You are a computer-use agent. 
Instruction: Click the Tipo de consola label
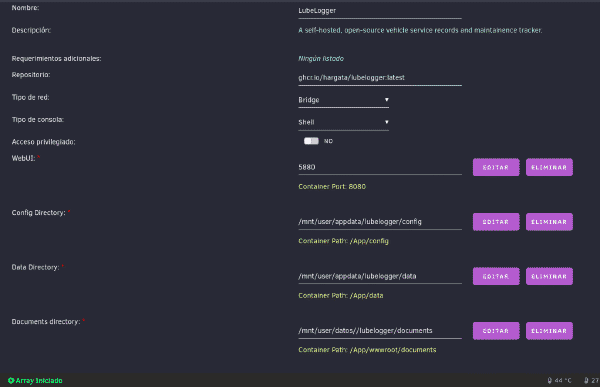[x=38, y=120]
